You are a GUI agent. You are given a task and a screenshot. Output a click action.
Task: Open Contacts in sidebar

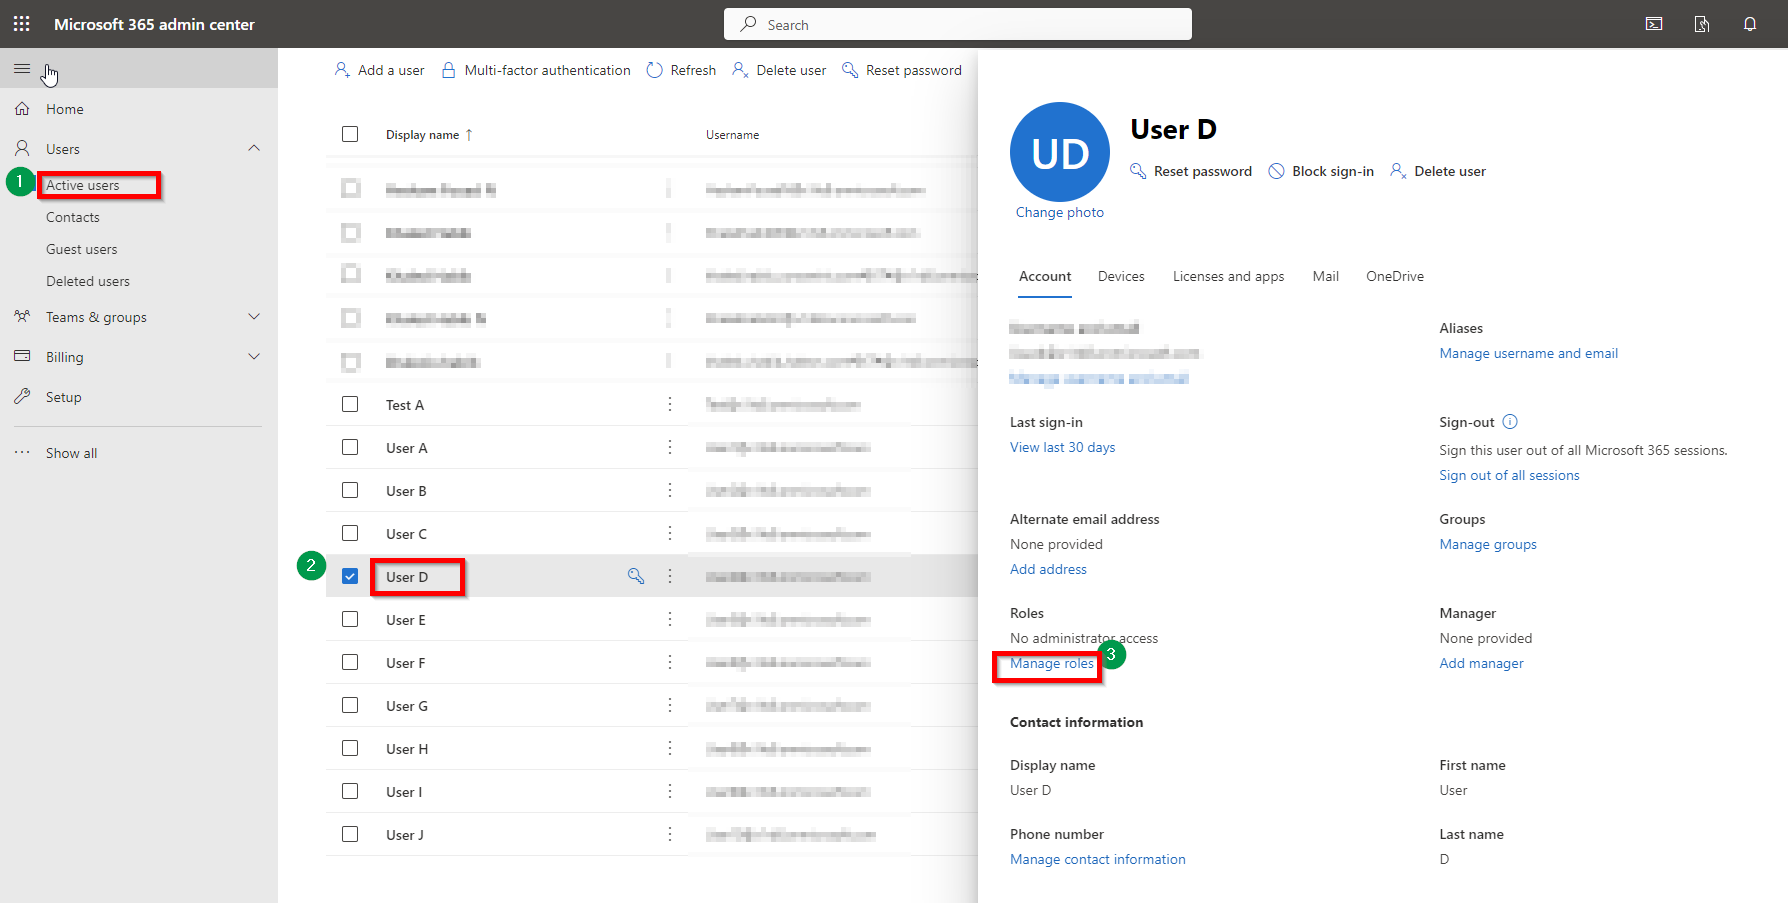73,217
